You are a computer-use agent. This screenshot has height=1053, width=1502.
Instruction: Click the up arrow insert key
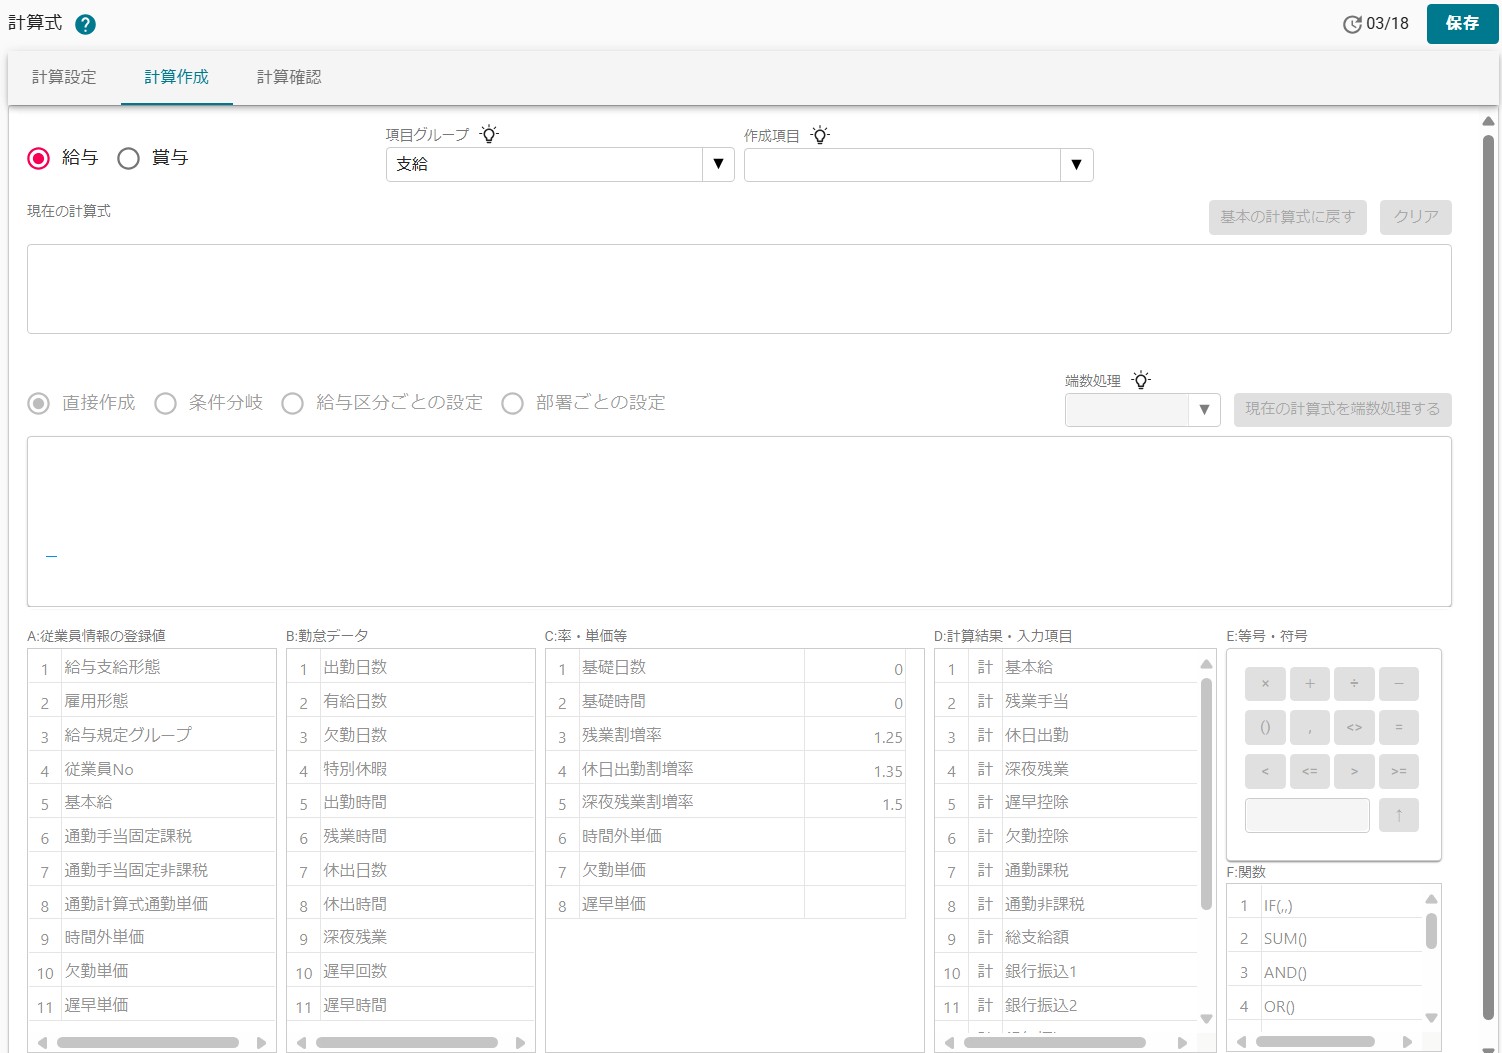(x=1398, y=816)
